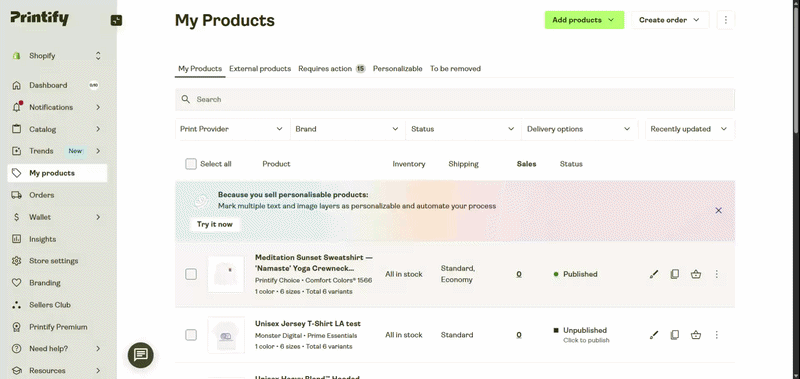Click sales count of Meditation Sunset Sweatshirt
Image resolution: width=800 pixels, height=379 pixels.
[x=519, y=274]
